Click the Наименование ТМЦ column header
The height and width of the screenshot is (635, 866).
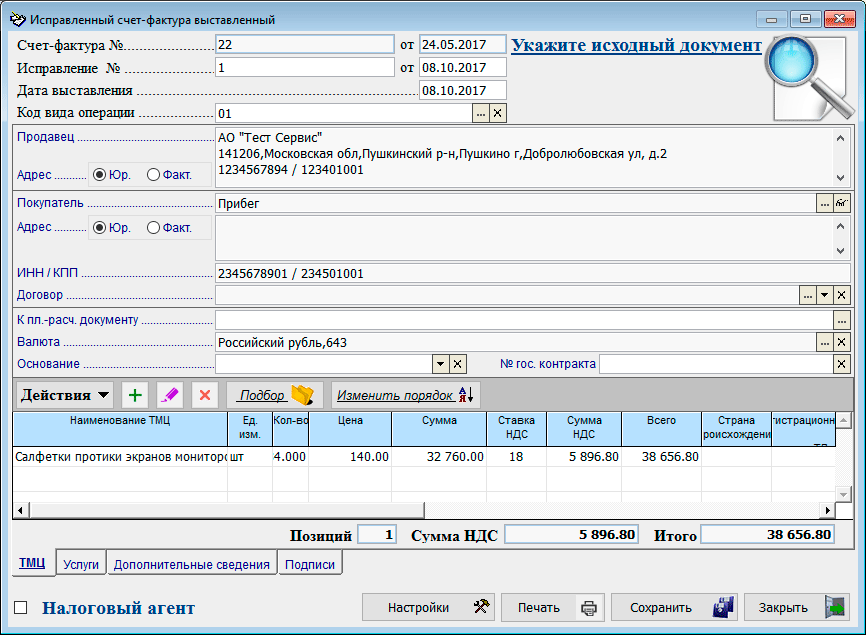[x=120, y=428]
